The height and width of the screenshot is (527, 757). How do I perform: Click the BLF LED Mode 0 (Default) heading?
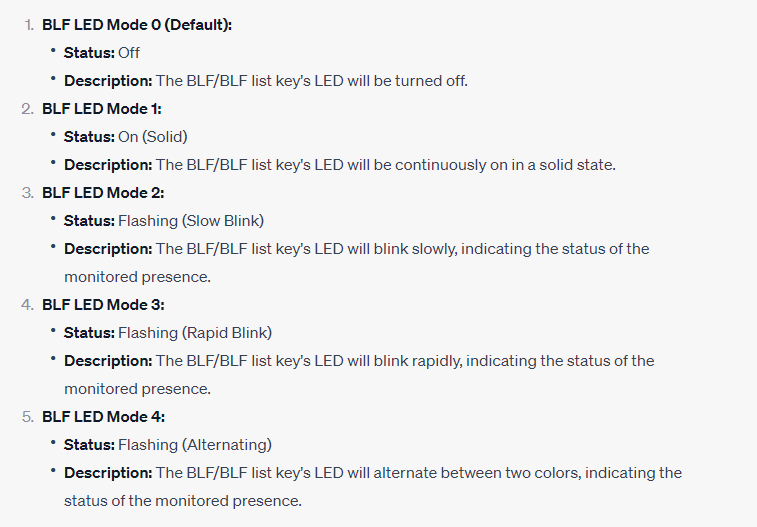click(137, 25)
